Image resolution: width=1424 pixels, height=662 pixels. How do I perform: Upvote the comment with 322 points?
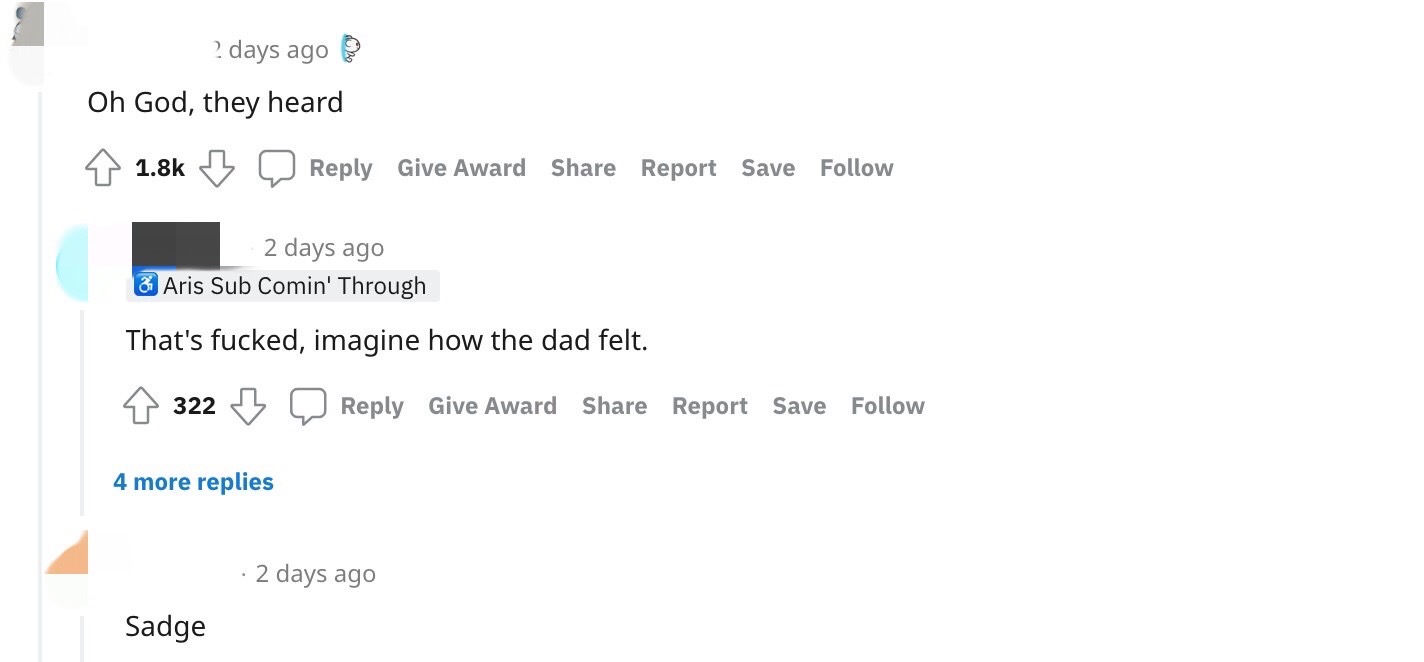point(141,406)
